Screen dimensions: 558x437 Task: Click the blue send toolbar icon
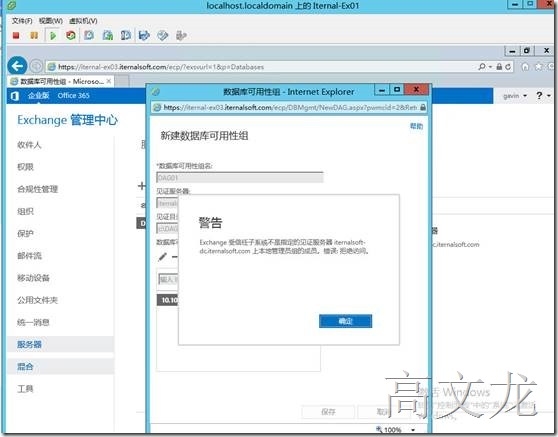point(144,35)
